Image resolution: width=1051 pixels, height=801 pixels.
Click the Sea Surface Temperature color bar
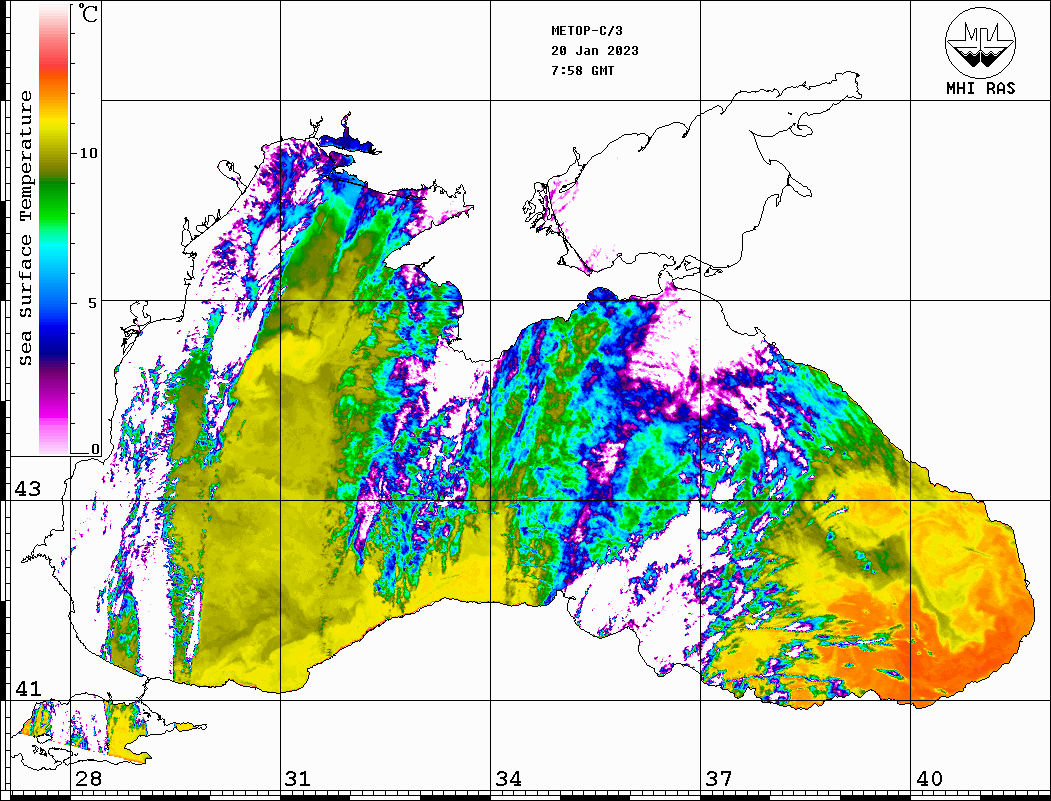(x=54, y=229)
